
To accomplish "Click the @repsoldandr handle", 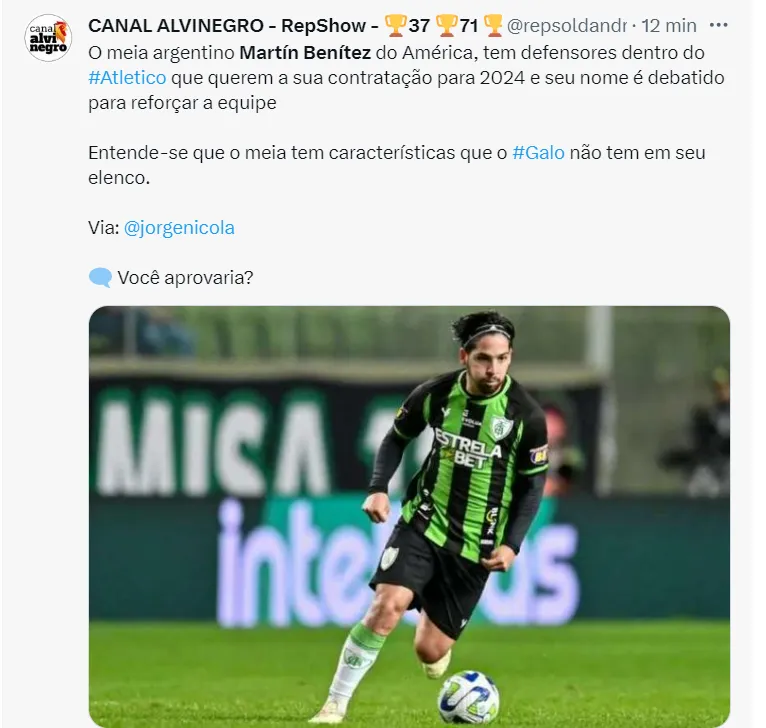I will 567,25.
